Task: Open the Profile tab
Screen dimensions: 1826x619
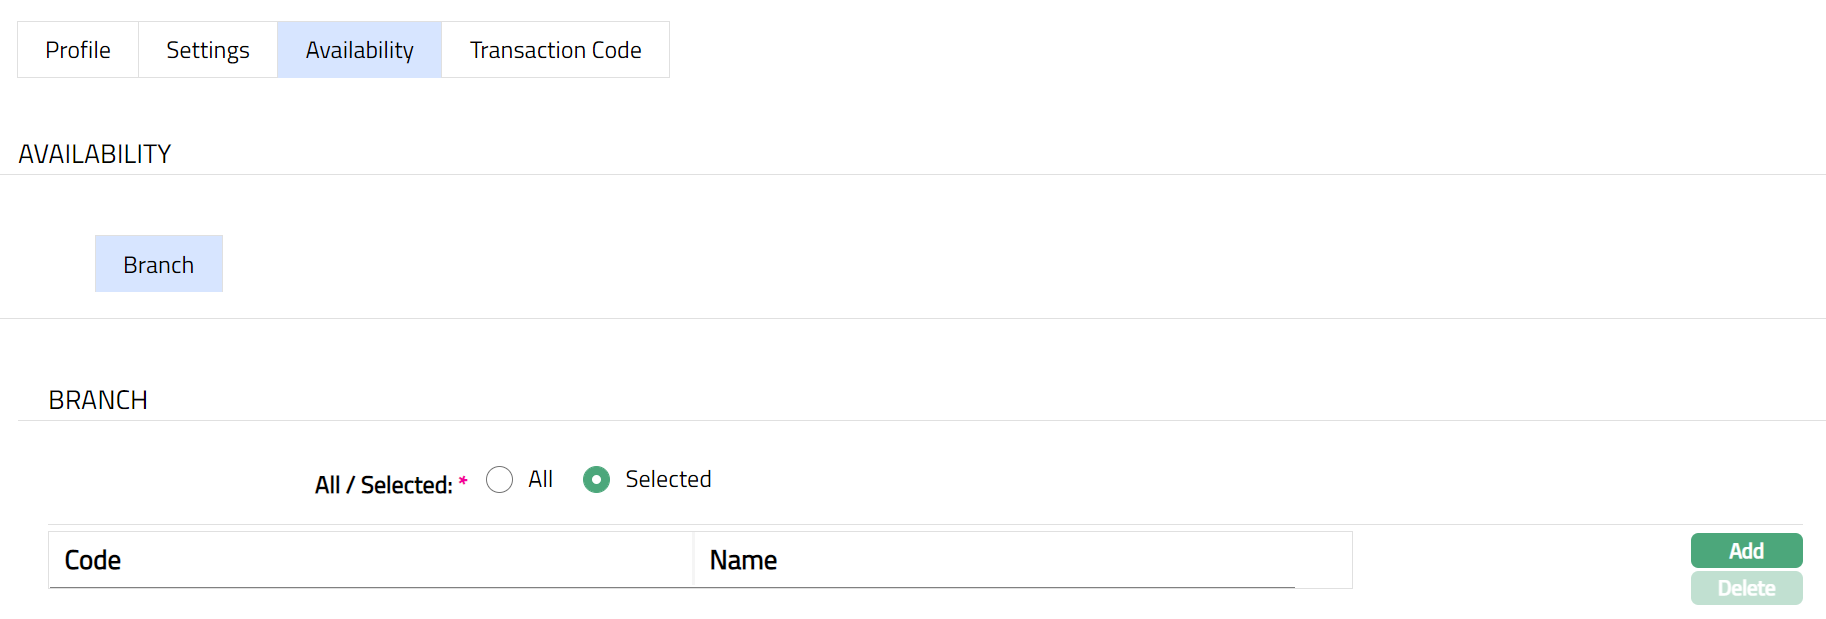Action: (x=78, y=50)
